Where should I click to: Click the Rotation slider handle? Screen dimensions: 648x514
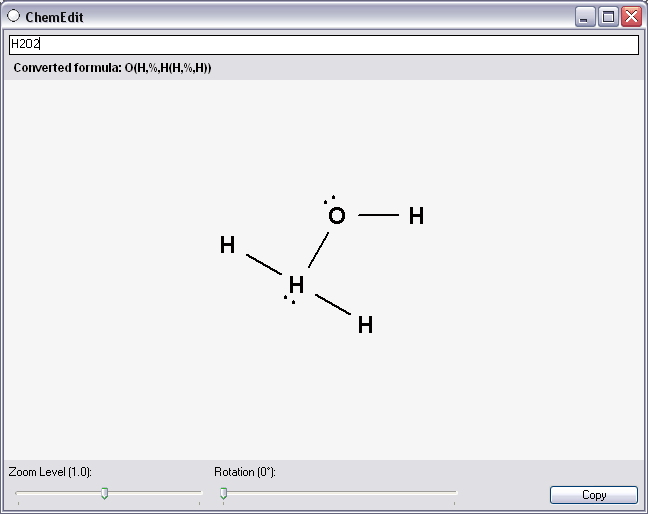[x=224, y=493]
